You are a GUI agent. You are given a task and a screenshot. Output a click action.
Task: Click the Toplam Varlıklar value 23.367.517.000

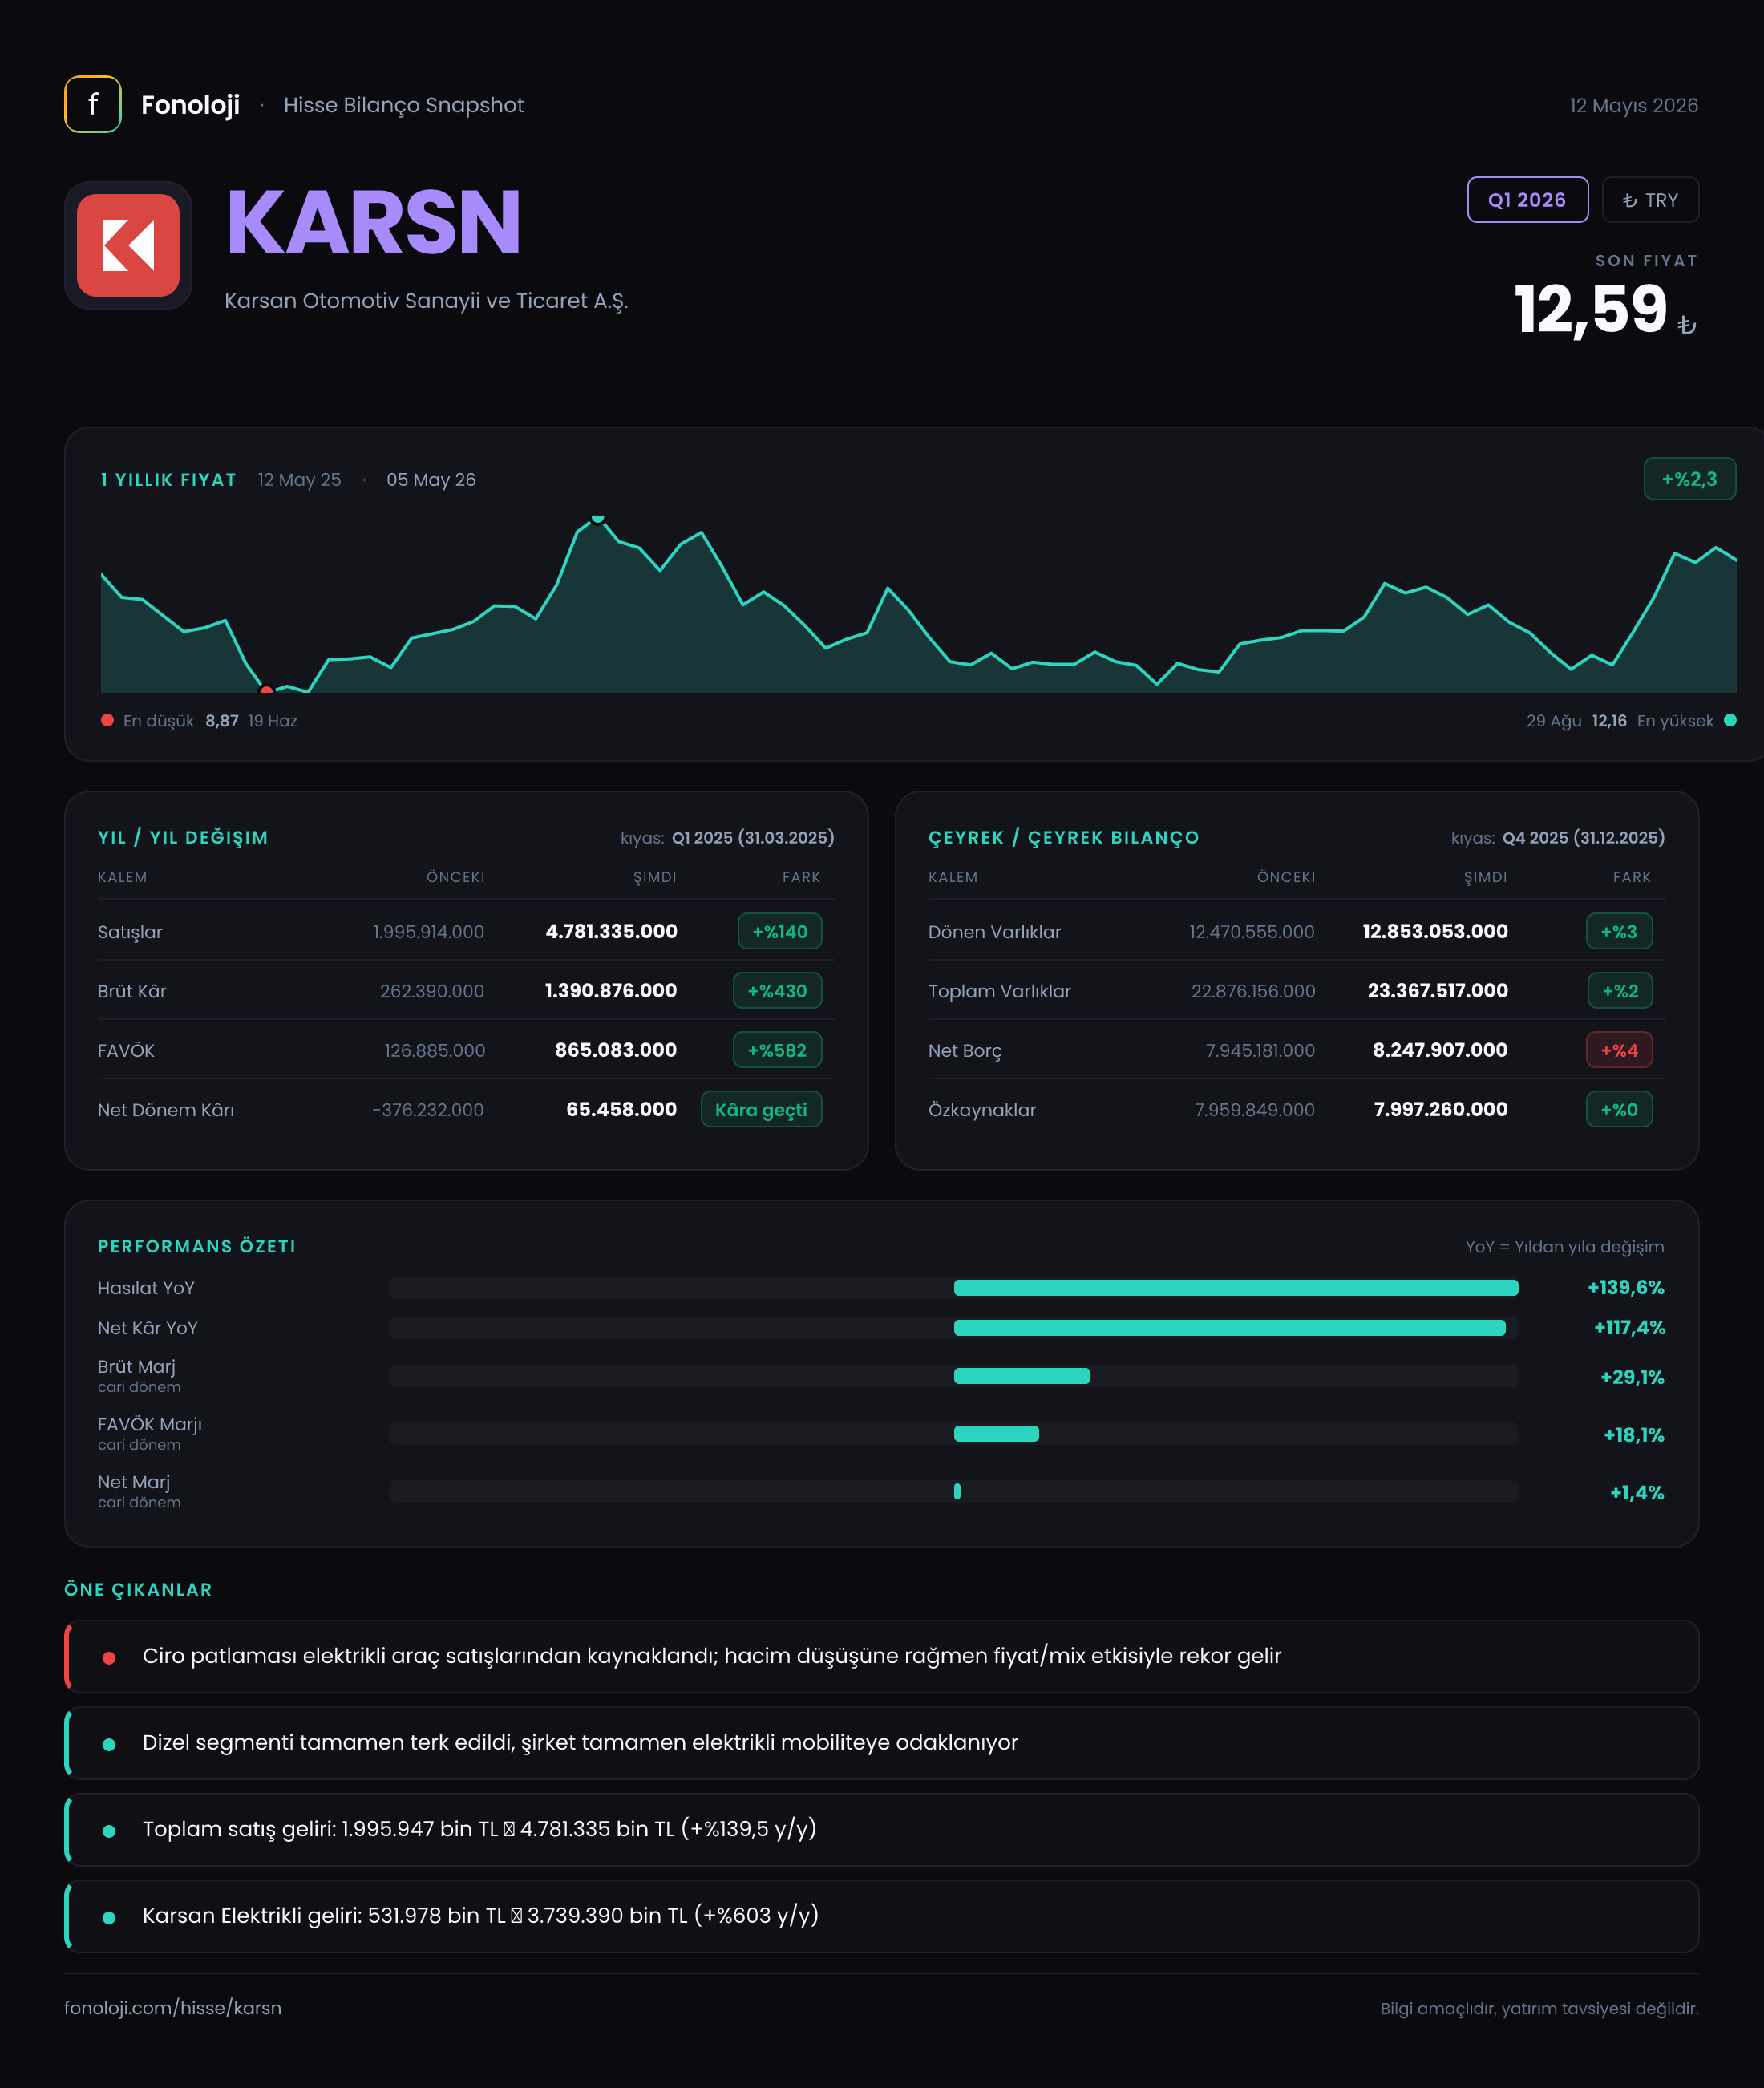coord(1438,990)
